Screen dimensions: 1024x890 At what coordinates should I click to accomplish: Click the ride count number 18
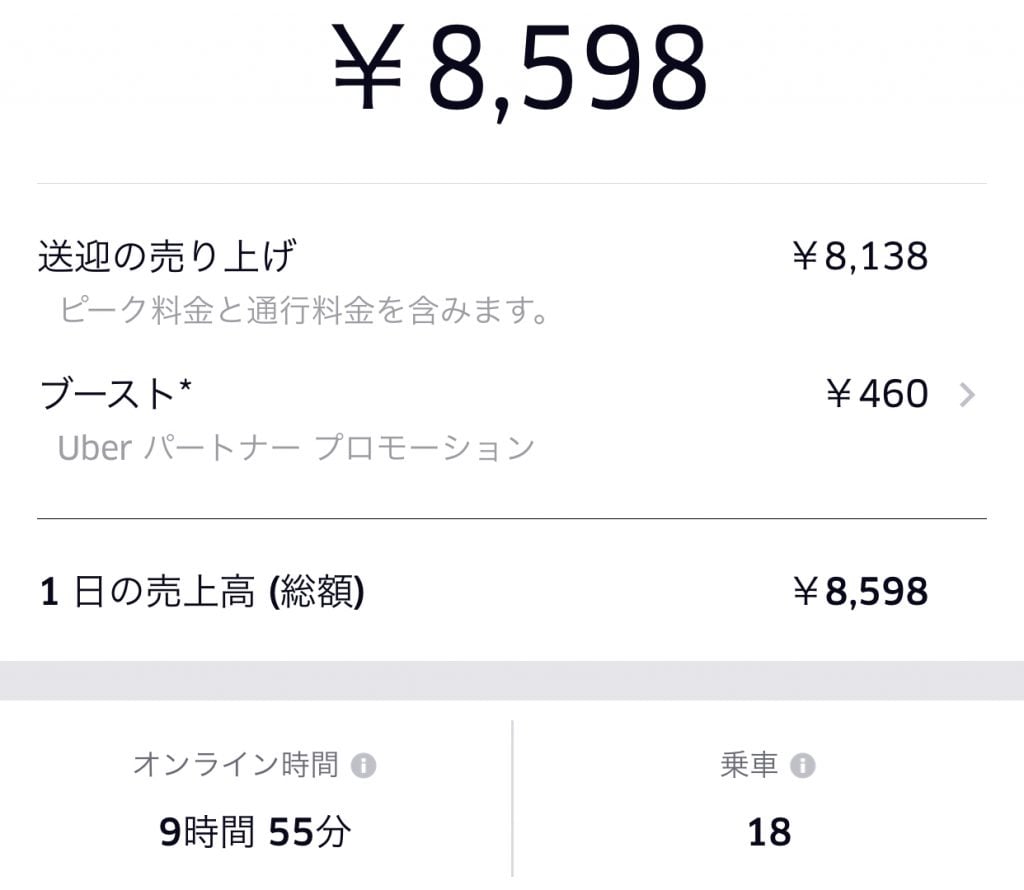click(769, 832)
